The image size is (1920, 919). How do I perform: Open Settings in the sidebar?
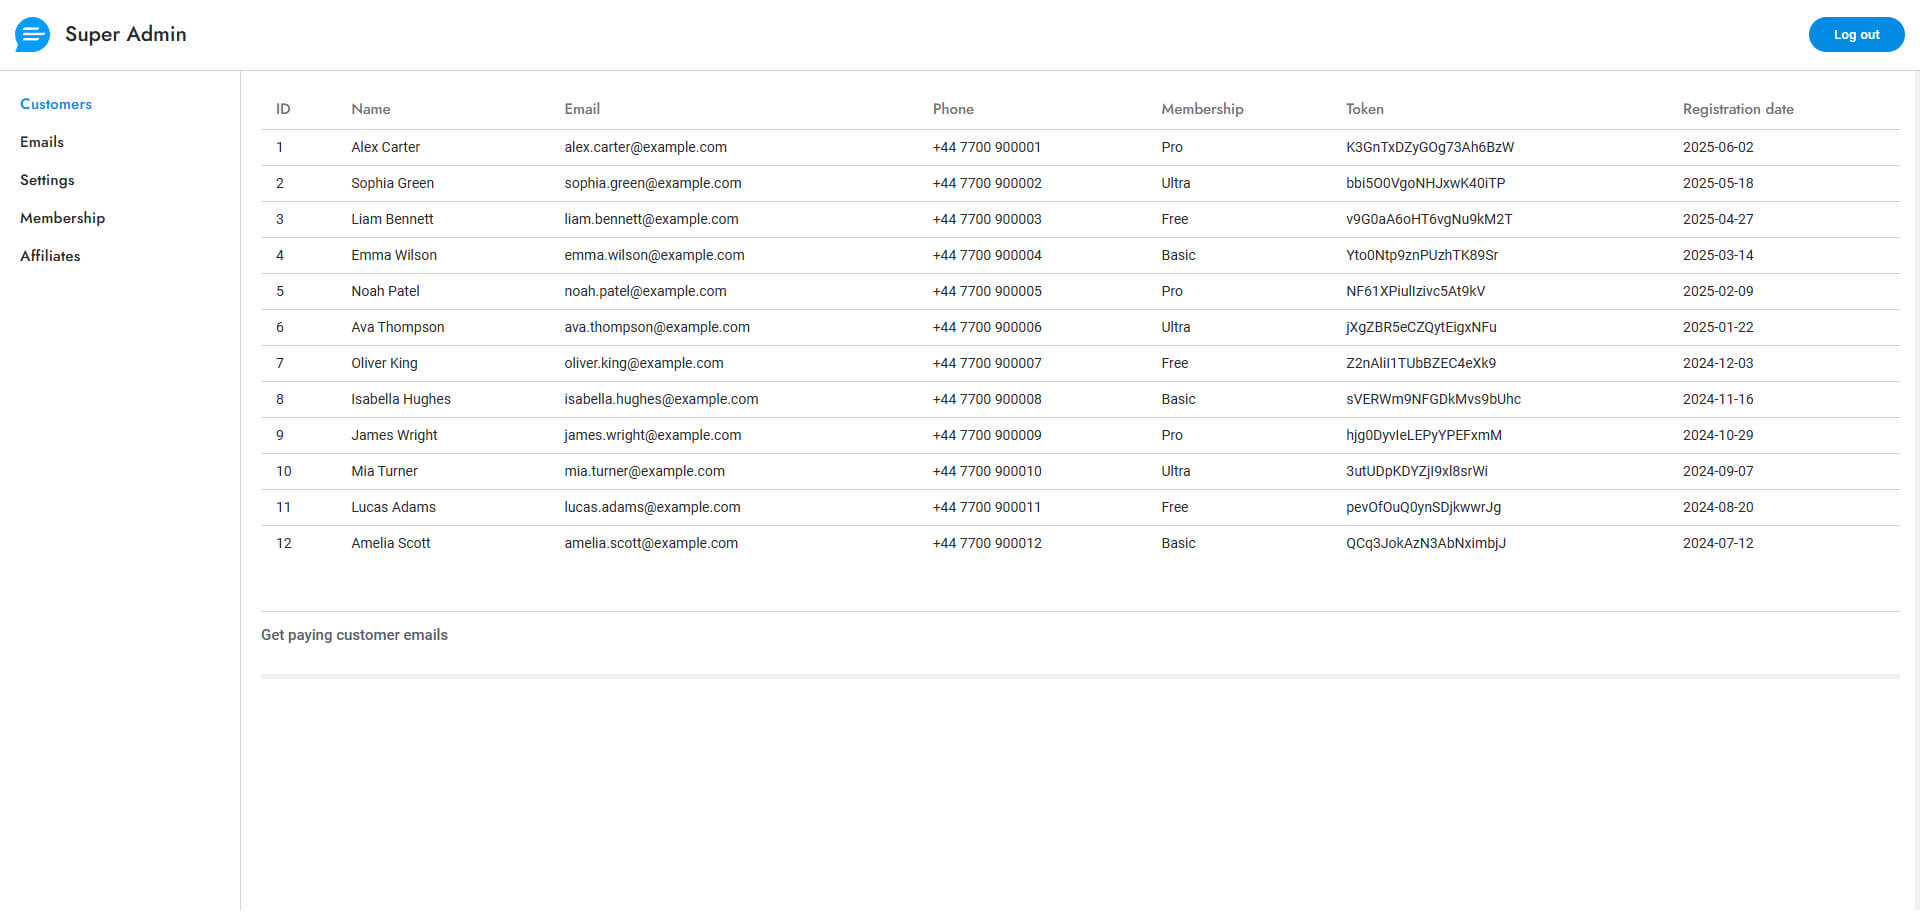[47, 180]
